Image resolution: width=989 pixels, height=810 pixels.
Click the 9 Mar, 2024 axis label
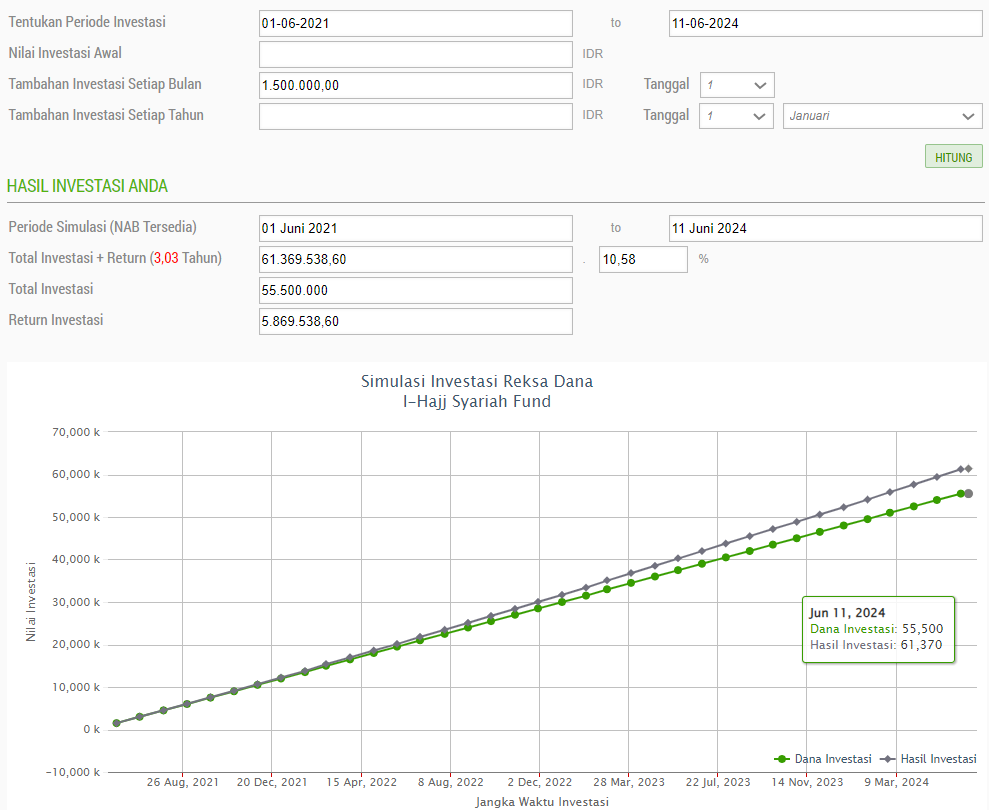coord(896,782)
